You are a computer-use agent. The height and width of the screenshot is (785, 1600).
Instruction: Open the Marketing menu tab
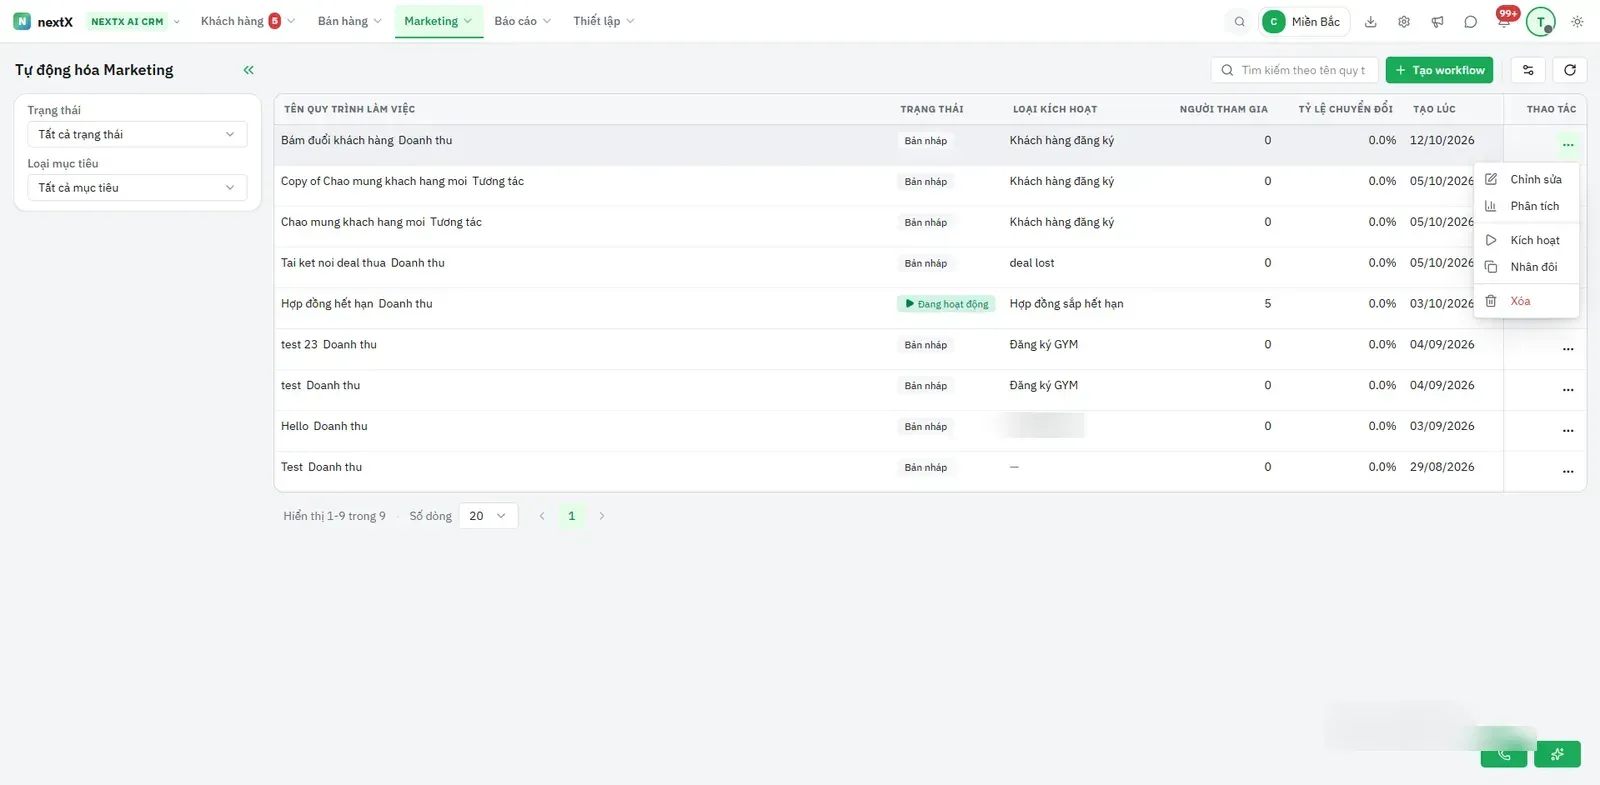coord(438,21)
